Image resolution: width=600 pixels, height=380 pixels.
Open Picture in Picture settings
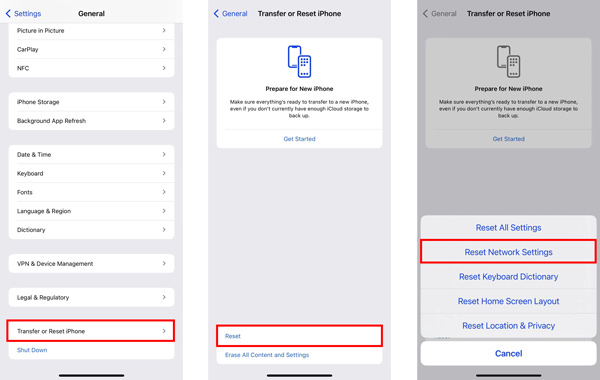tap(91, 31)
